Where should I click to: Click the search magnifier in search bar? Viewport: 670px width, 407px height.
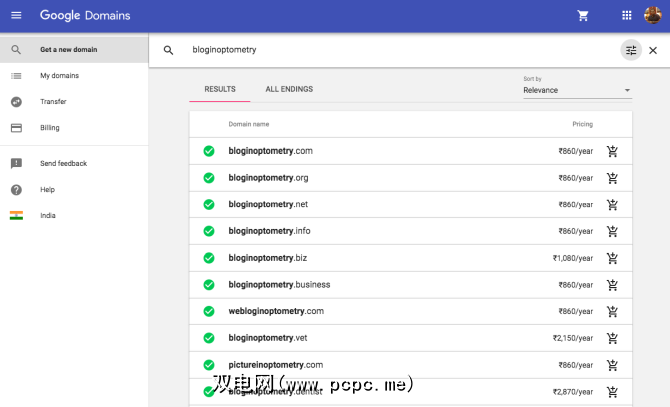[168, 50]
